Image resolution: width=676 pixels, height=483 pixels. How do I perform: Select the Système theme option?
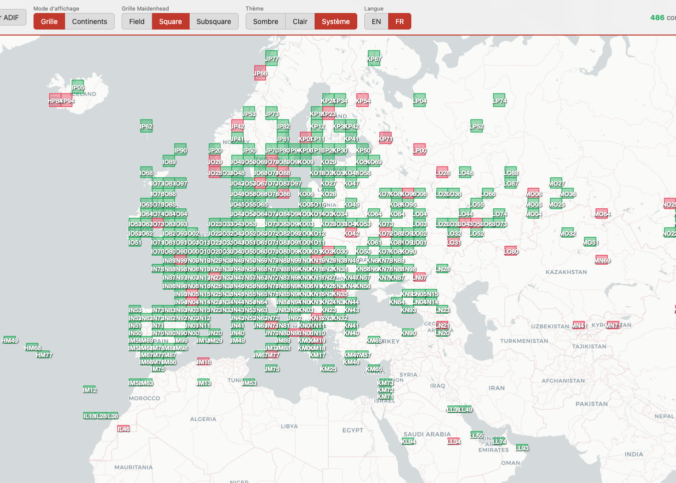pos(335,21)
